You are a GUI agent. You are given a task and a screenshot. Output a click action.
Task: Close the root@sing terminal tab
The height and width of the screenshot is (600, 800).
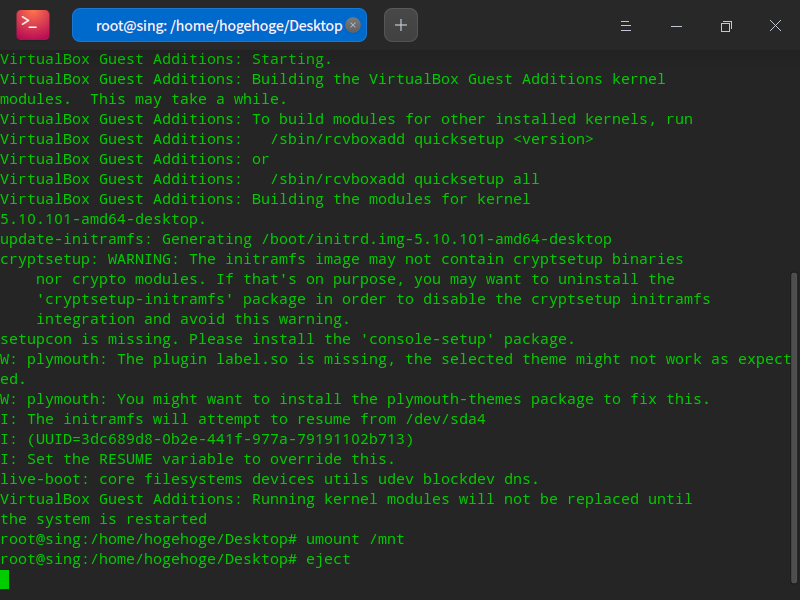353,24
